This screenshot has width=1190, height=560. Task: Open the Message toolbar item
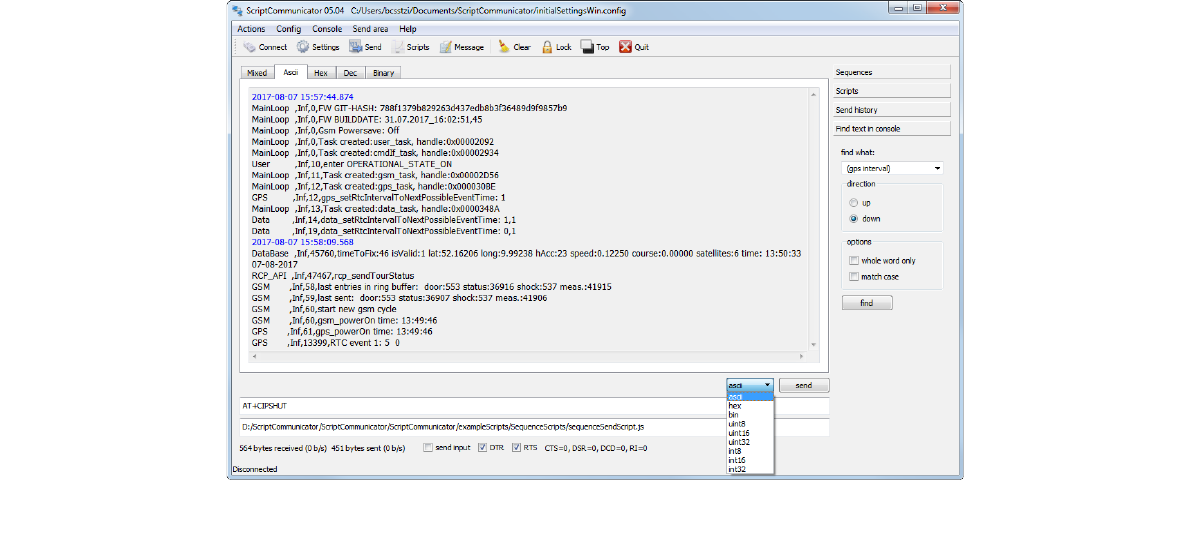461,47
